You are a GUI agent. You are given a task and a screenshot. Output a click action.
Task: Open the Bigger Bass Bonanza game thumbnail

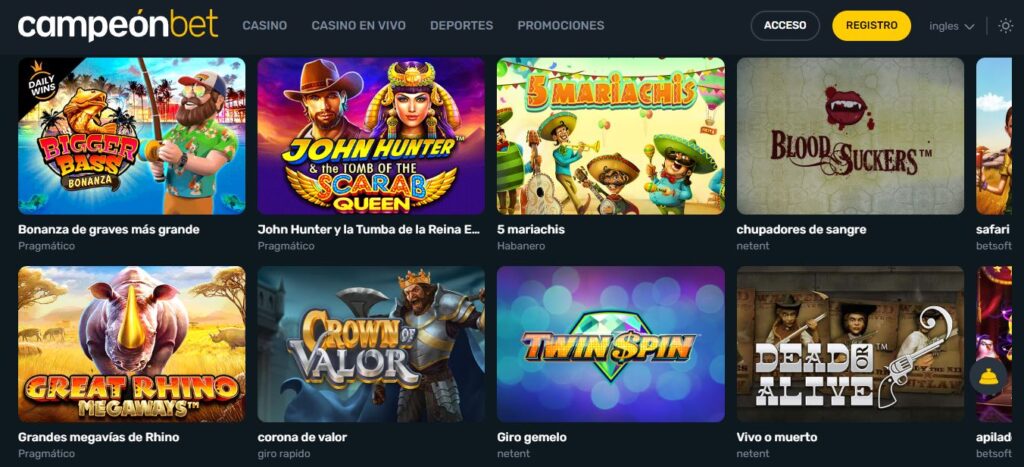click(132, 136)
